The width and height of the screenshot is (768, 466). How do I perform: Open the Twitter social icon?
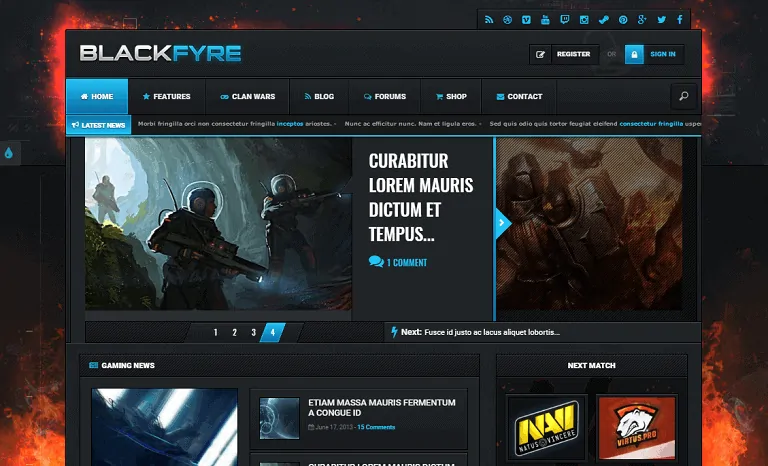[x=662, y=20]
